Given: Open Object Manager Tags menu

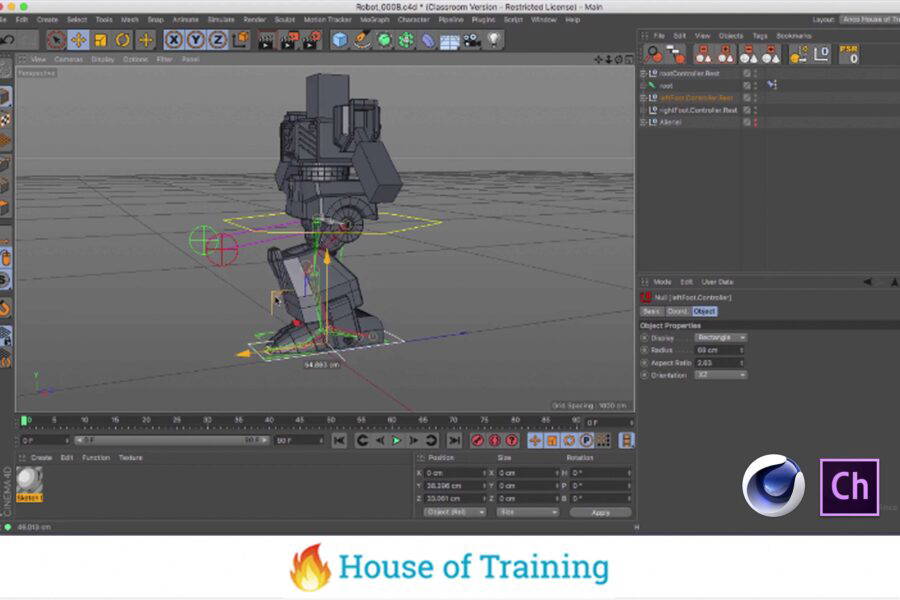Looking at the screenshot, I should pos(760,36).
